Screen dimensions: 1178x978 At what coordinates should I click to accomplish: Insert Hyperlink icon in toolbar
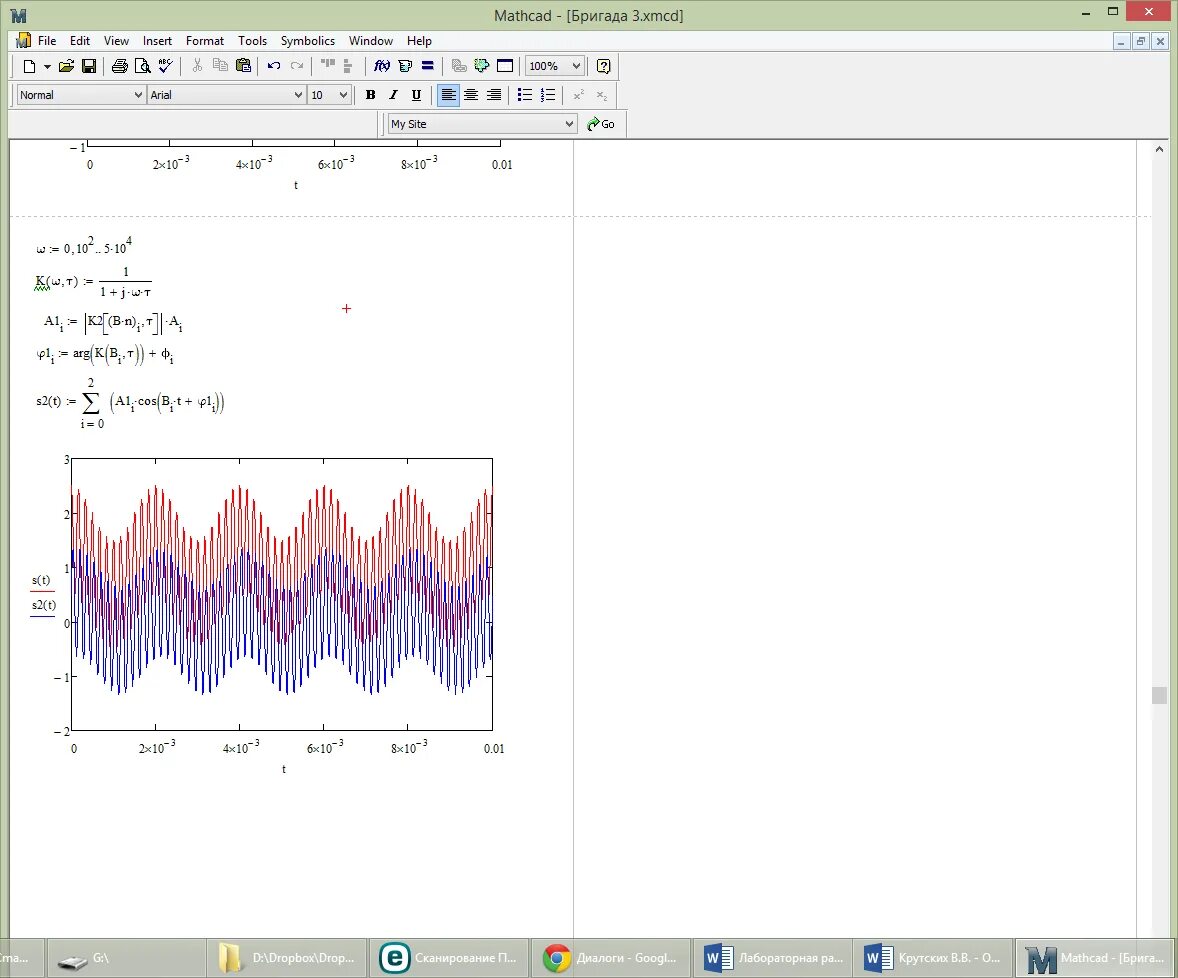459,66
